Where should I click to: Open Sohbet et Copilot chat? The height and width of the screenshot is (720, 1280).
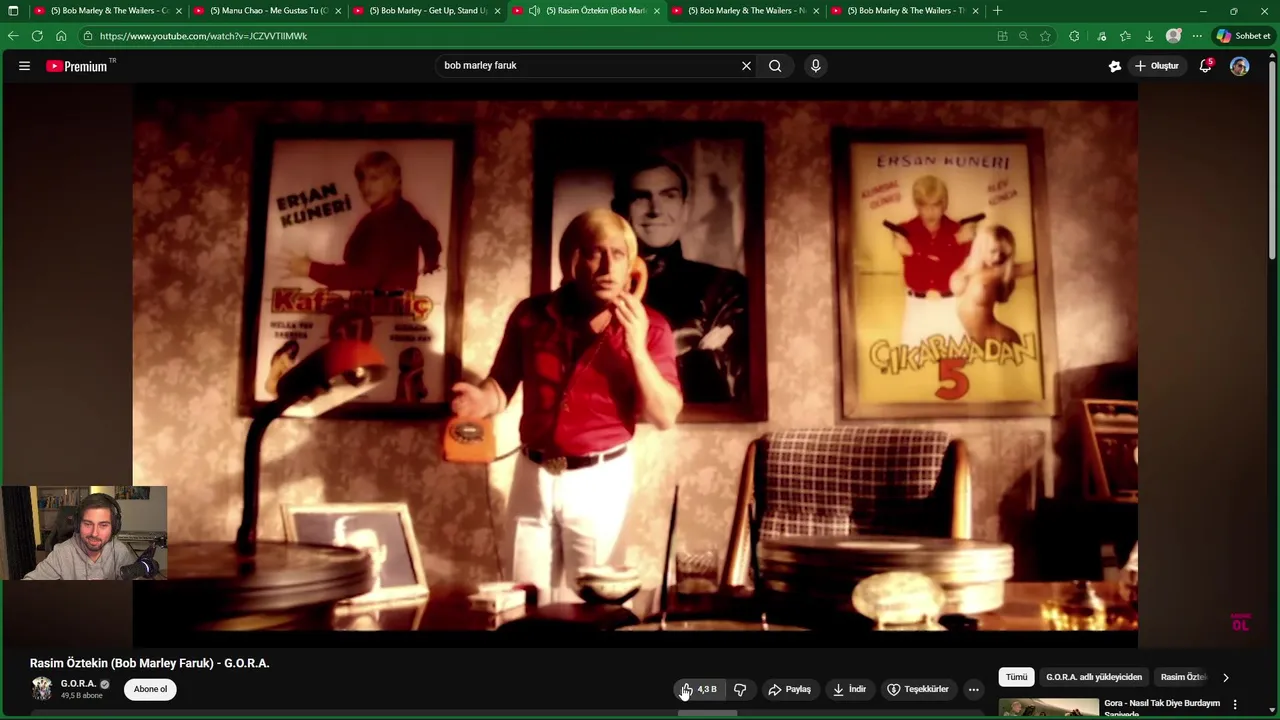tap(1244, 36)
